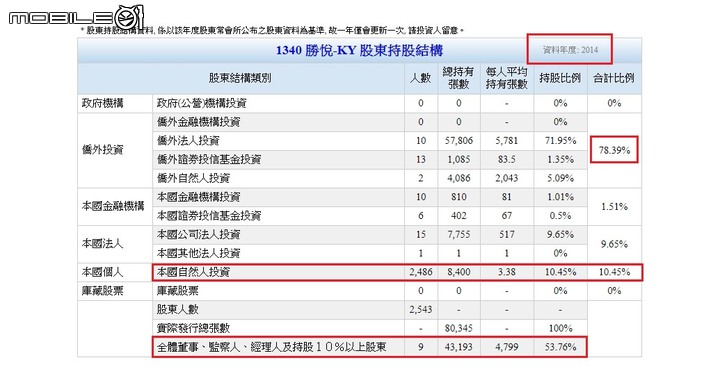The width and height of the screenshot is (720, 392).
Task: Select the 5.09% holding ratio
Action: point(560,179)
